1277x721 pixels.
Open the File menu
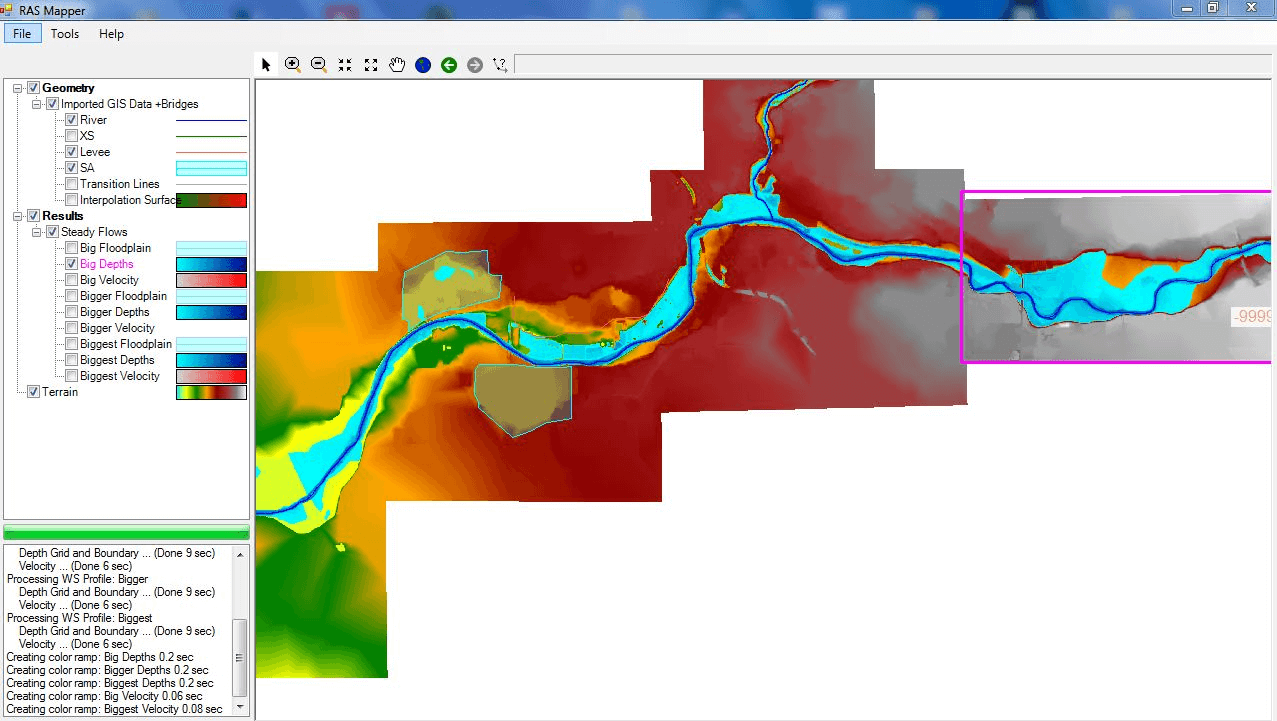point(22,34)
